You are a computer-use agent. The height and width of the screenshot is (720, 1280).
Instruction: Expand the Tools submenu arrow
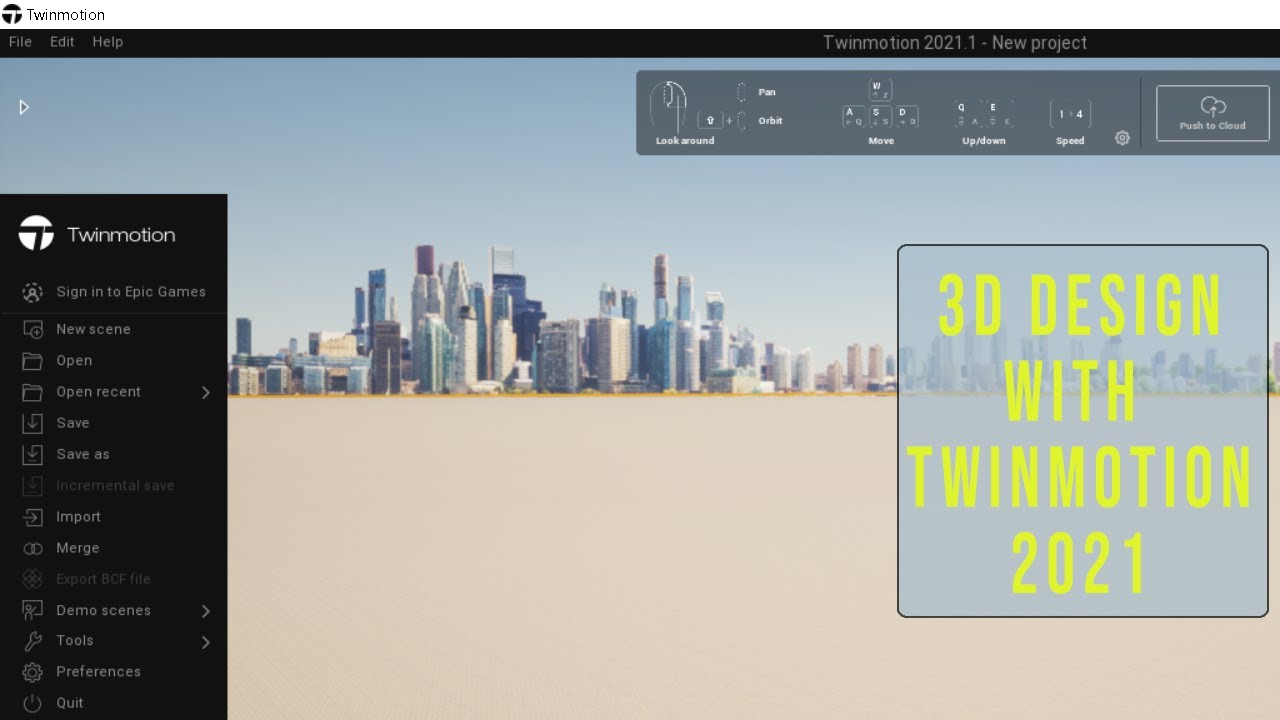(206, 642)
